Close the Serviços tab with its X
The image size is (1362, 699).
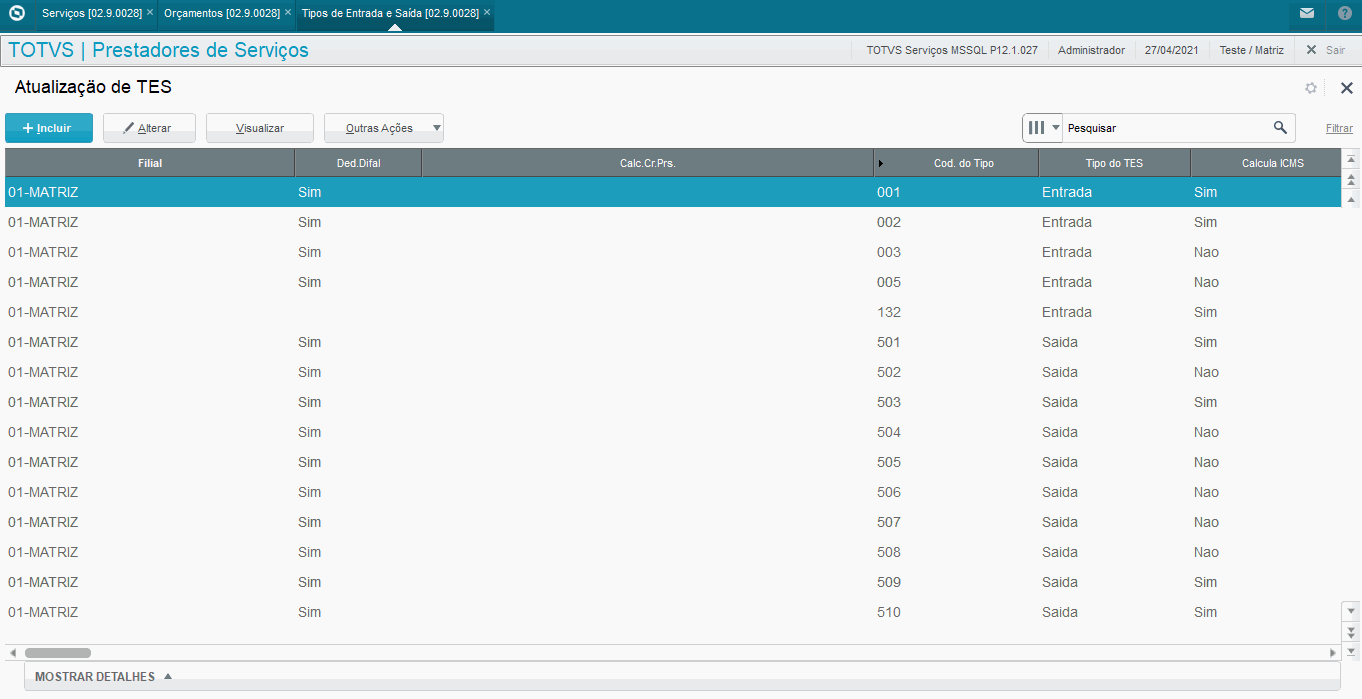(x=150, y=13)
